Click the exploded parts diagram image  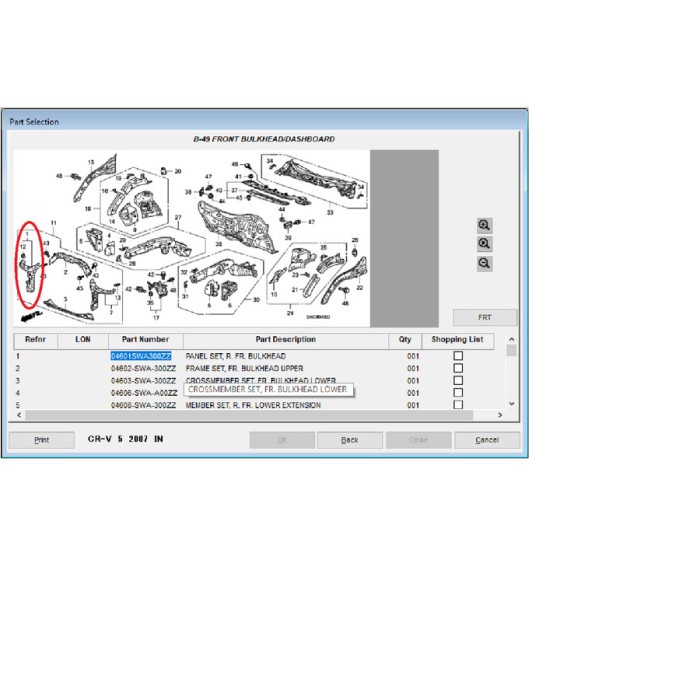(x=192, y=238)
